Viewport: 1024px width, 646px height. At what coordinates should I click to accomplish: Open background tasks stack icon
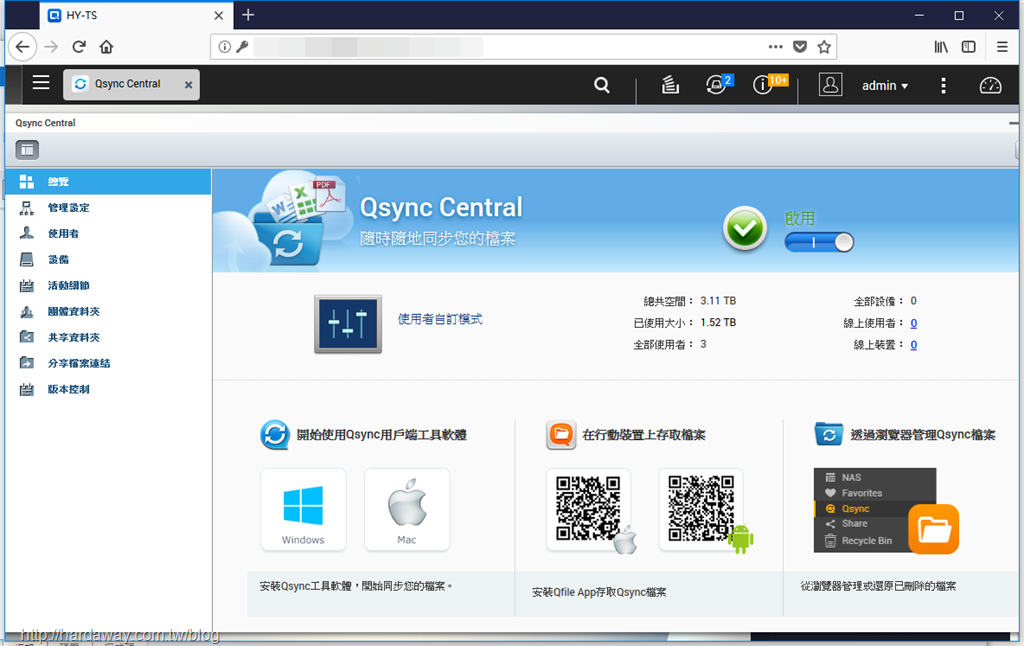pos(671,85)
